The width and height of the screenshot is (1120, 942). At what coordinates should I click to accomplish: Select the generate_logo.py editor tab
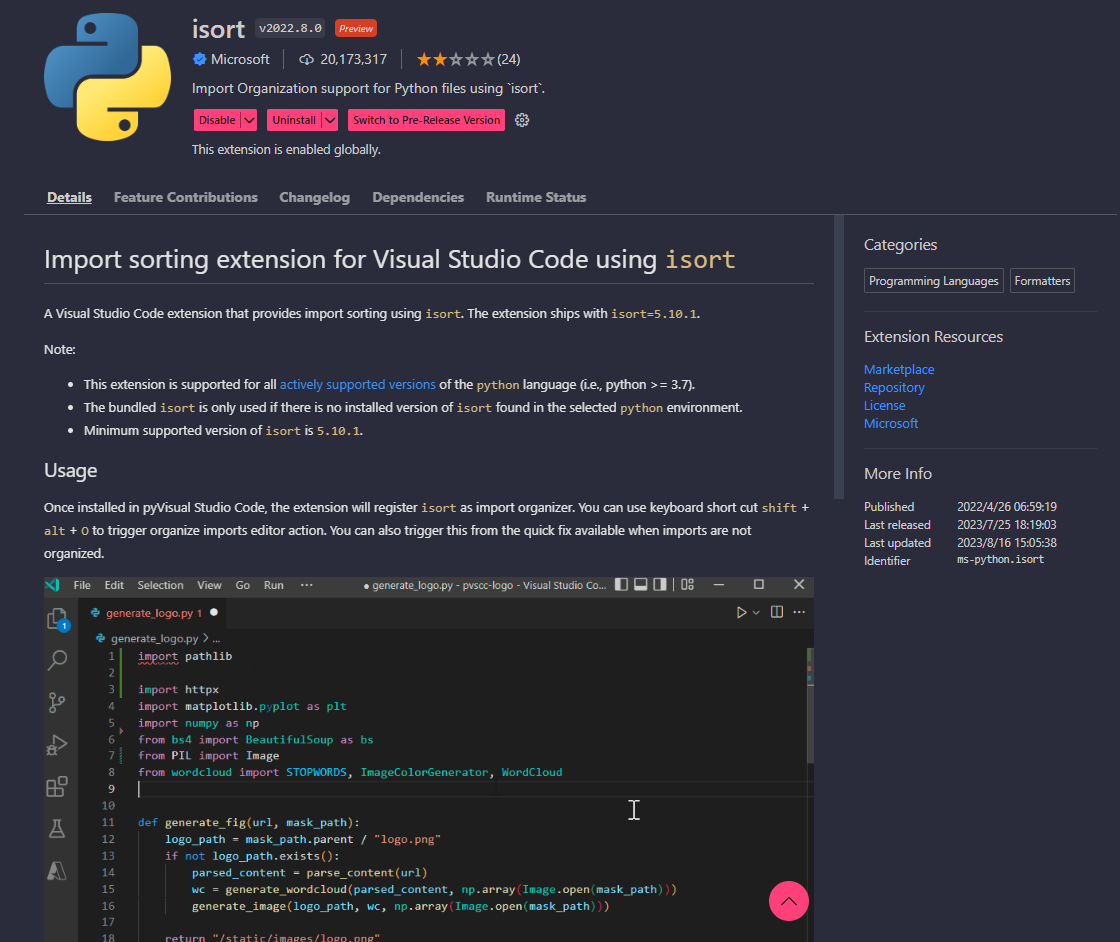coord(153,613)
